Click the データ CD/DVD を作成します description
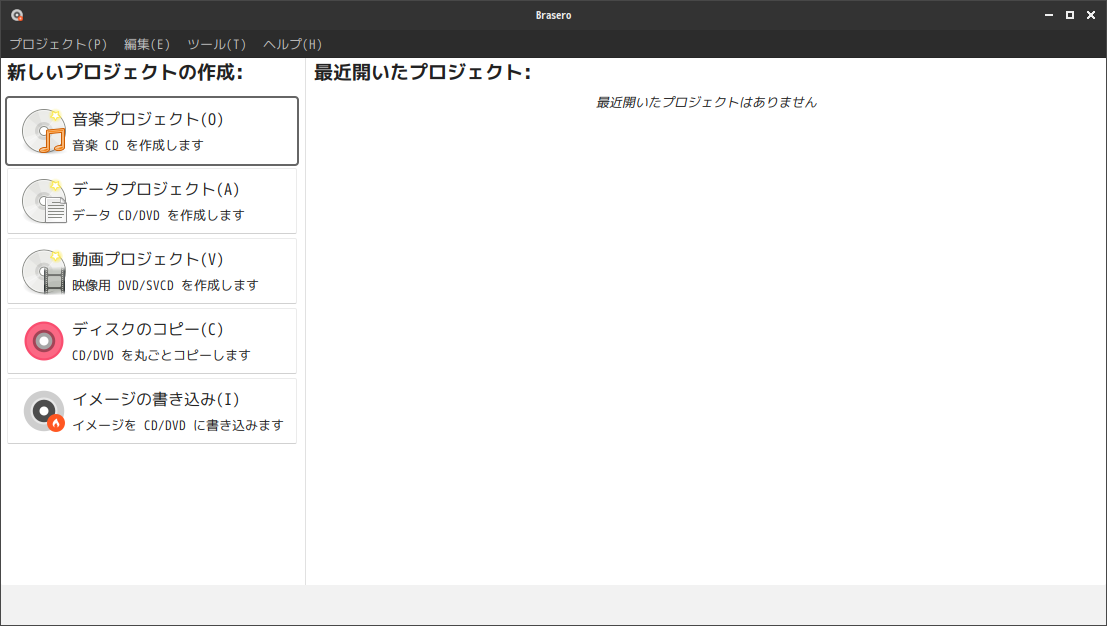 pos(158,215)
